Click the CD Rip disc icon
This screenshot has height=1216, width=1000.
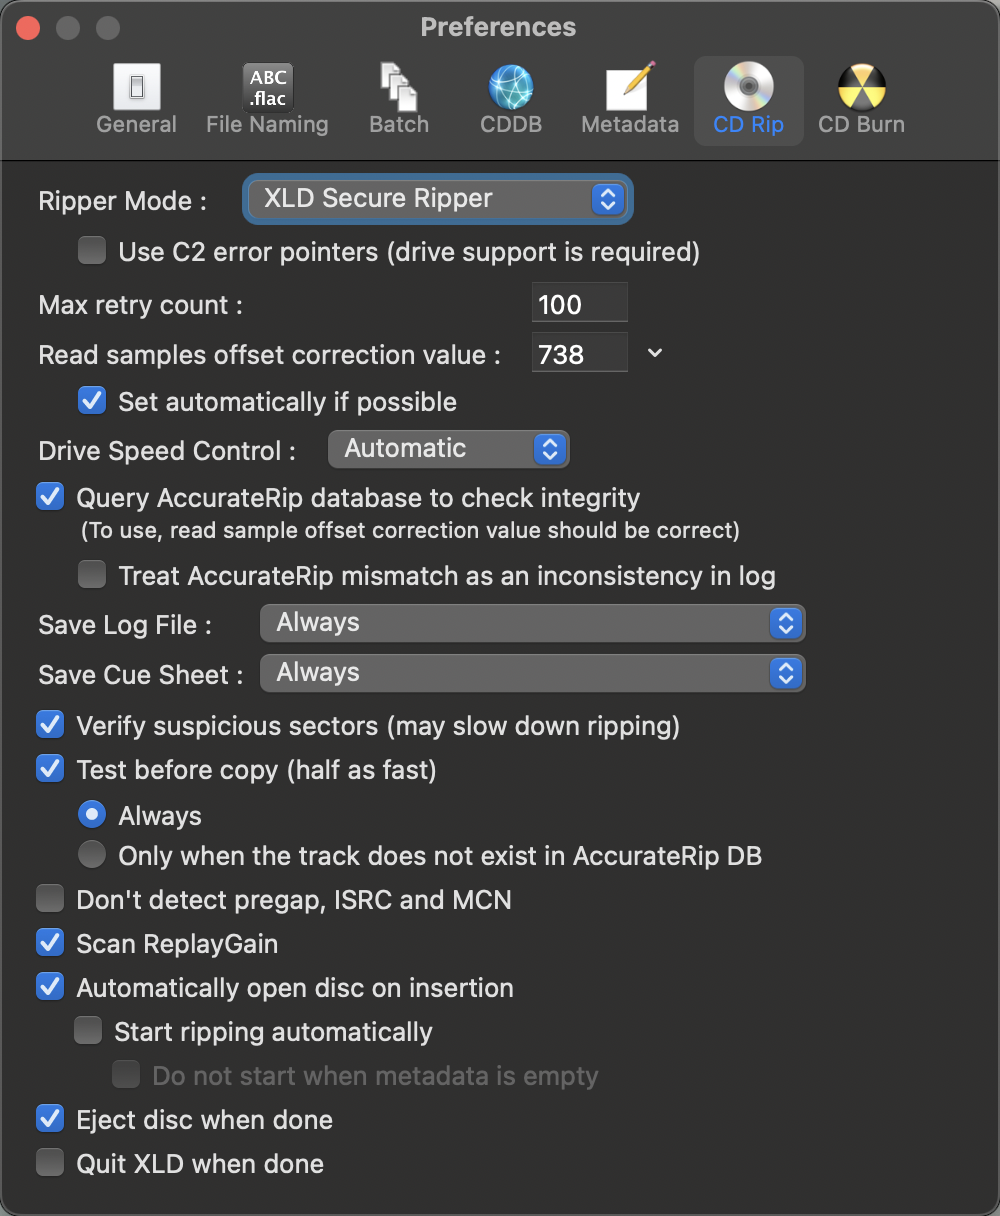point(748,88)
